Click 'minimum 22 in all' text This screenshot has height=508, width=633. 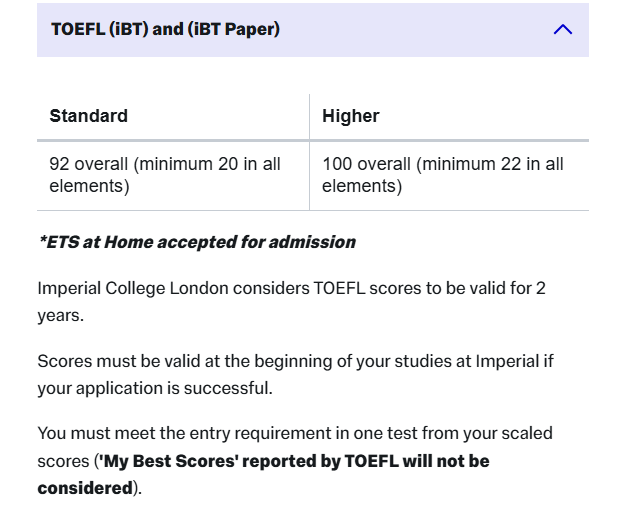[495, 164]
